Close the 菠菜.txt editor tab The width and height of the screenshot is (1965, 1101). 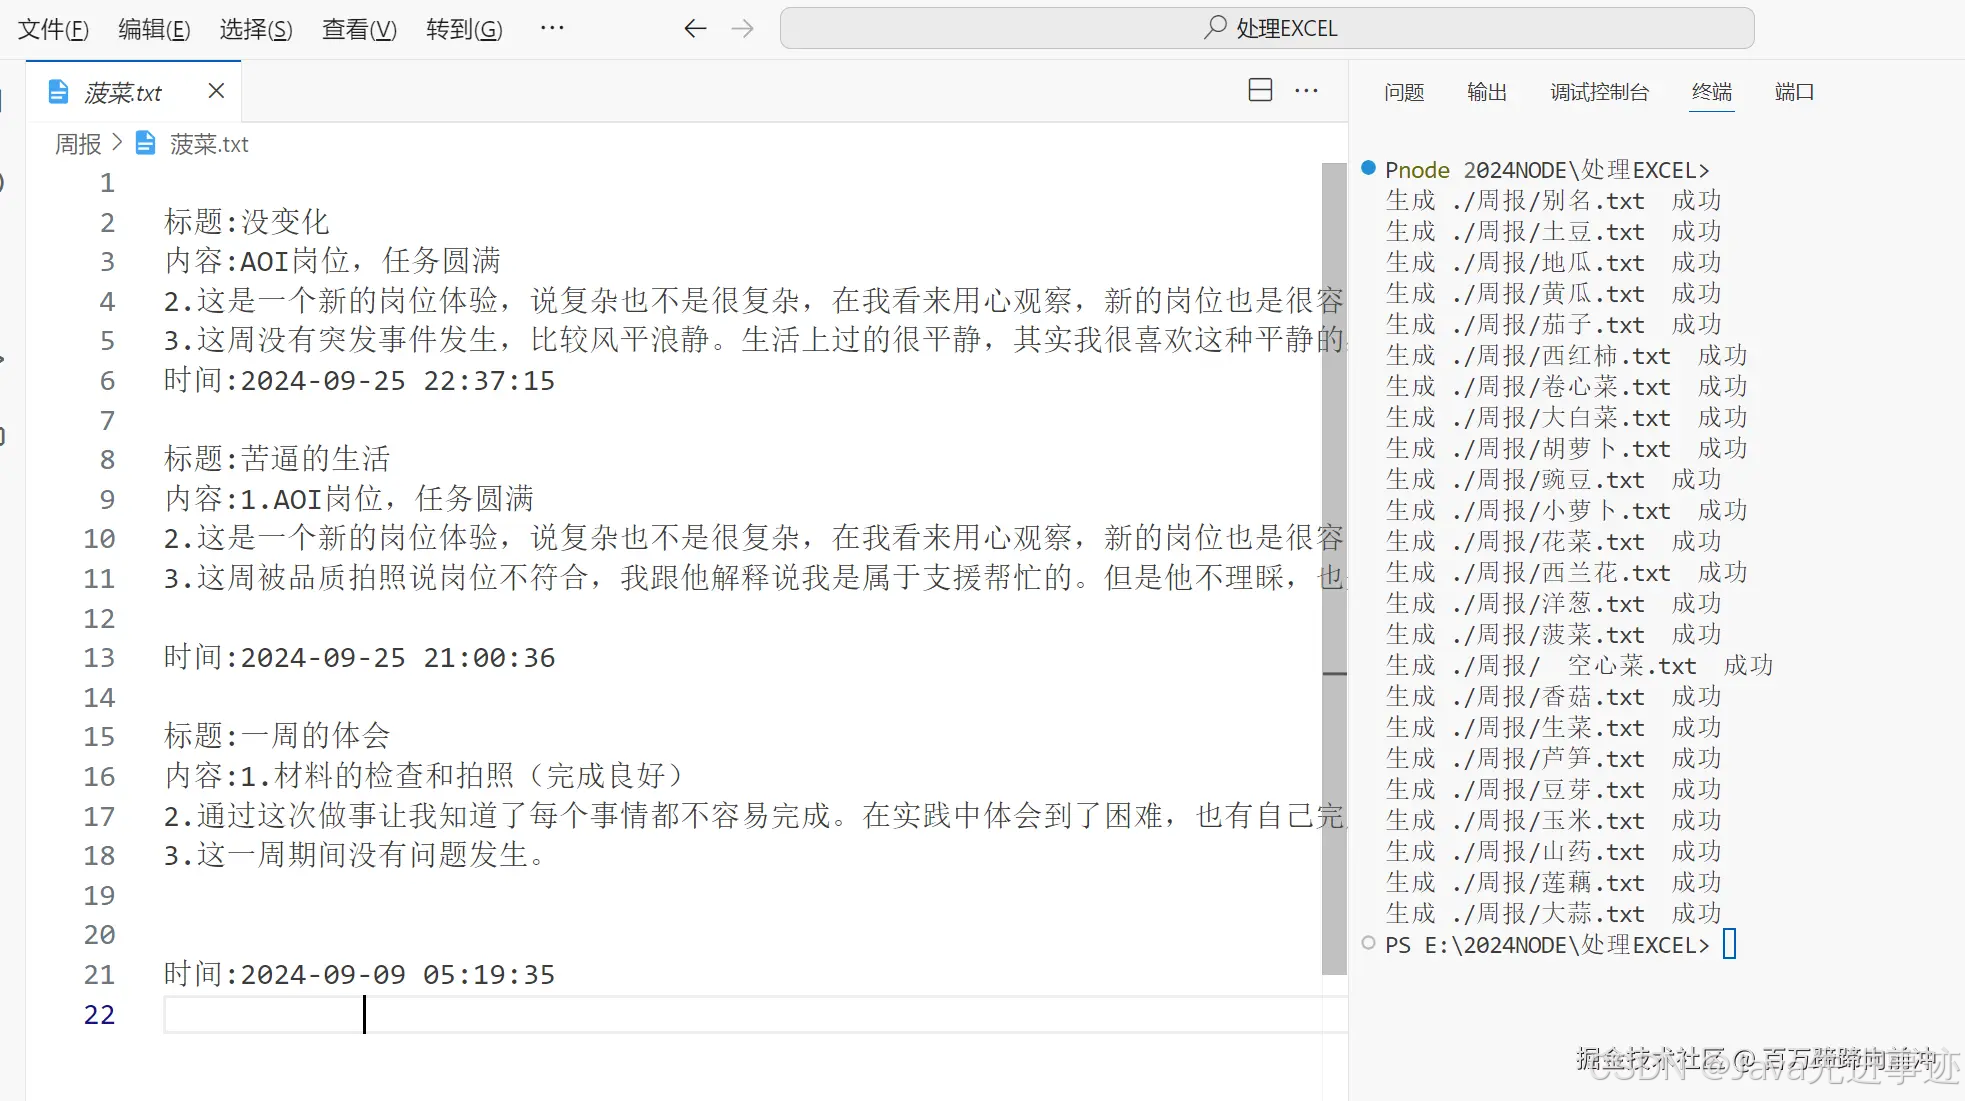click(215, 90)
